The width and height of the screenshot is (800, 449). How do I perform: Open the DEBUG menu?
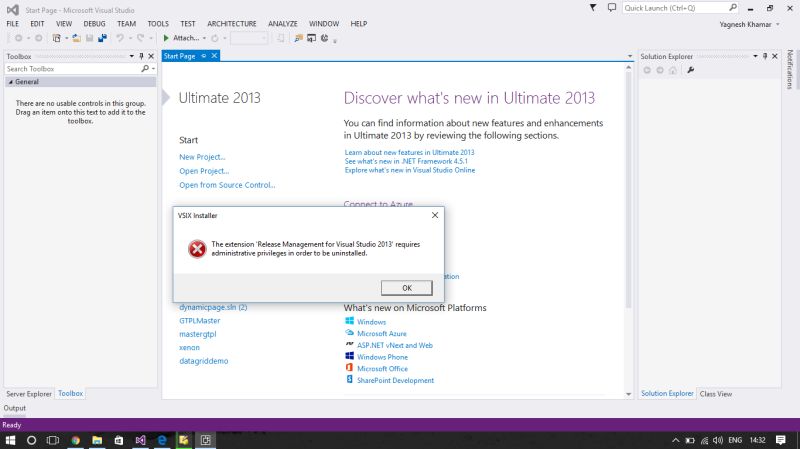[x=94, y=23]
